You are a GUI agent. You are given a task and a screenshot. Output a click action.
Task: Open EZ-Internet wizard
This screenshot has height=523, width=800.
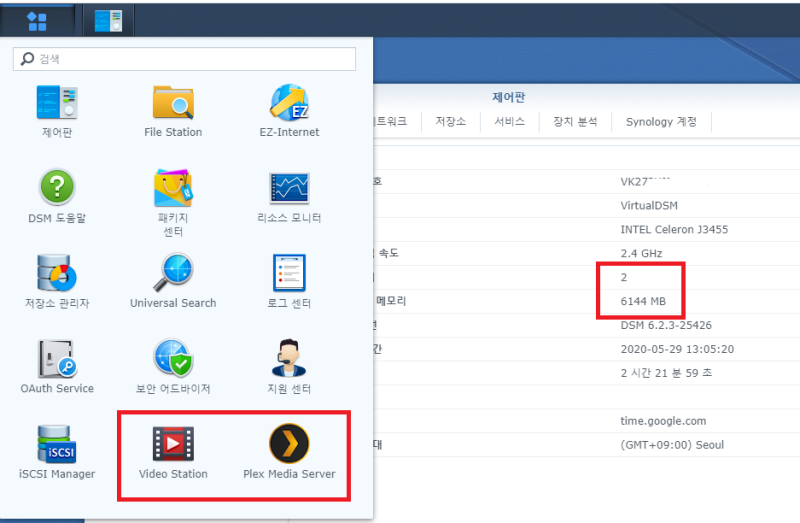pos(289,112)
